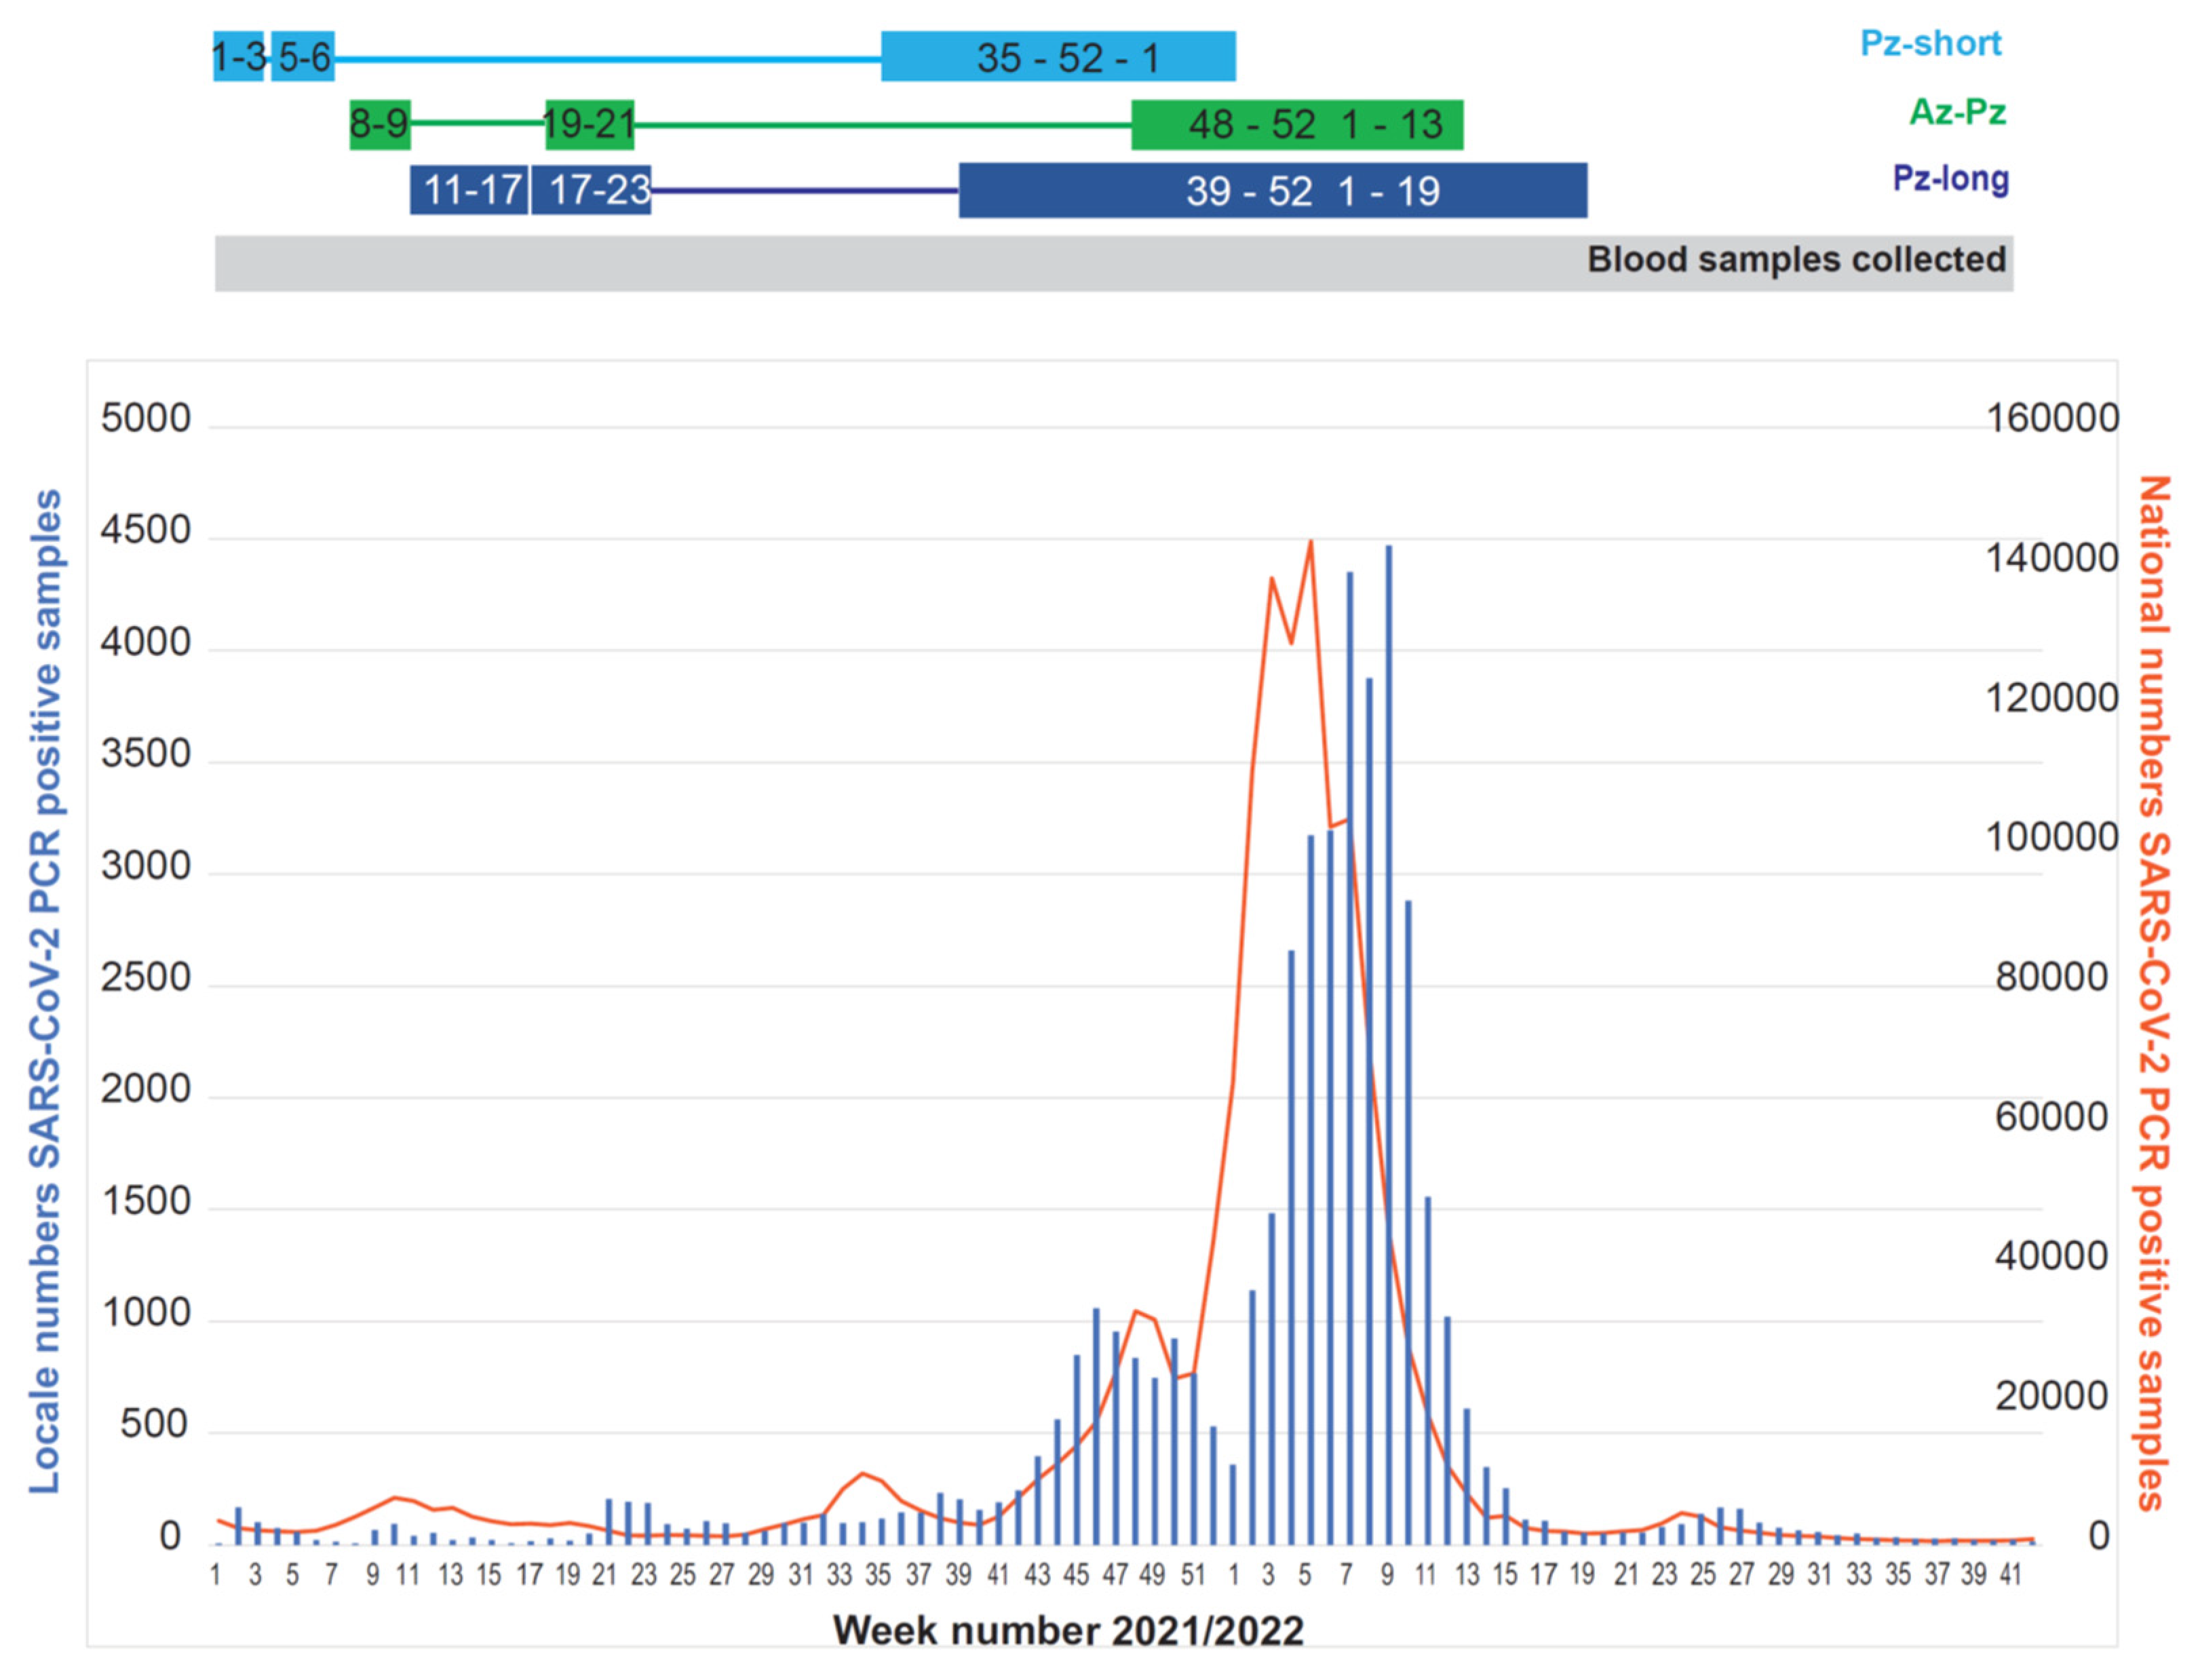2198x1680 pixels.
Task: Select the green 48 - 52 1 - 13 block
Action: pyautogui.click(x=1296, y=125)
